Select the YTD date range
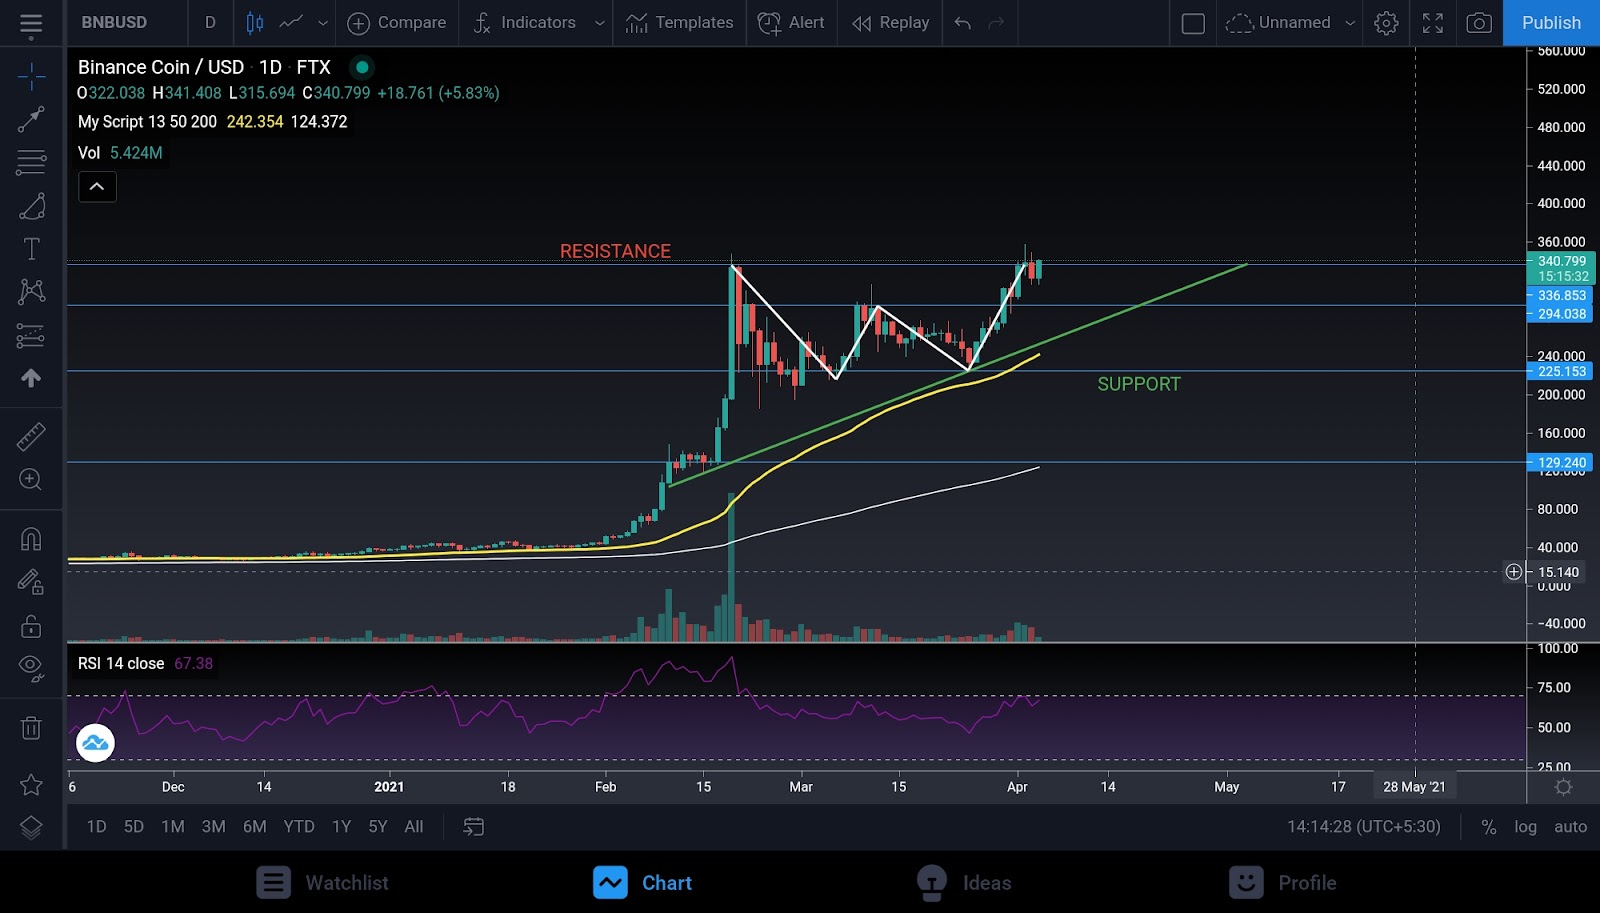 coord(299,827)
